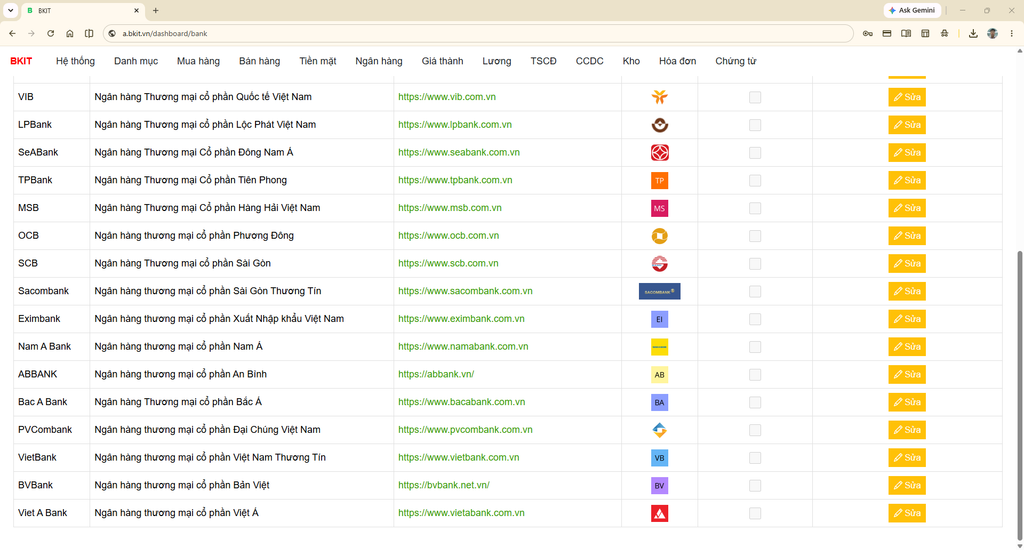Tick the checkbox in the Viet A Bank row
Screen dimensions: 1024x550
pyautogui.click(x=755, y=513)
